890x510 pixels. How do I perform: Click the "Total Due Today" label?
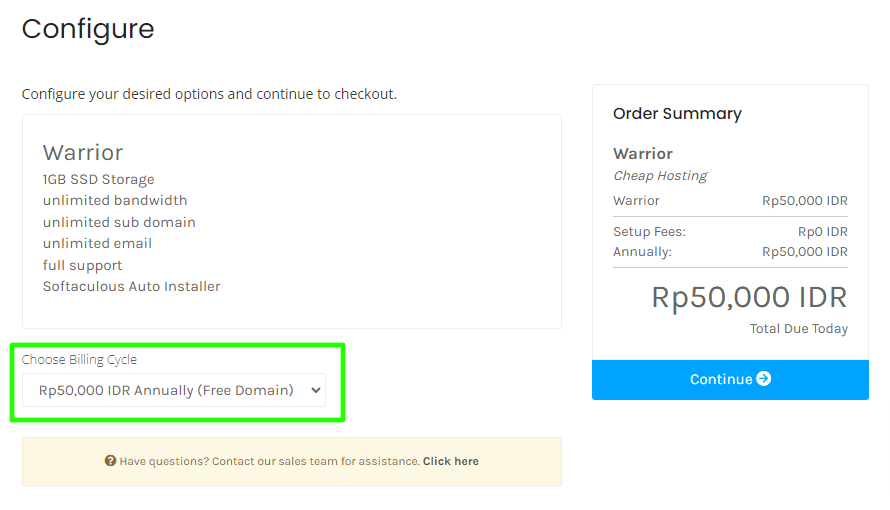[798, 329]
